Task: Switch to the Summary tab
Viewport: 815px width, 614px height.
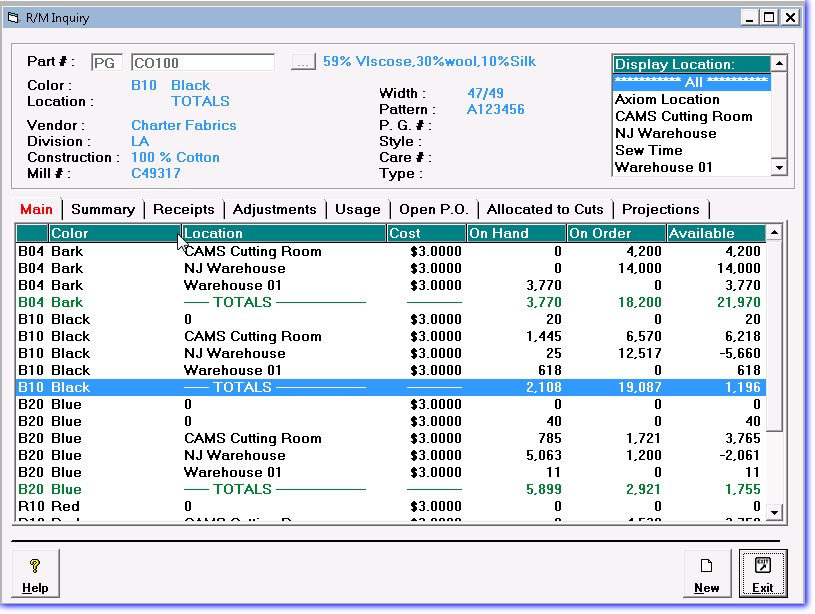Action: tap(103, 209)
